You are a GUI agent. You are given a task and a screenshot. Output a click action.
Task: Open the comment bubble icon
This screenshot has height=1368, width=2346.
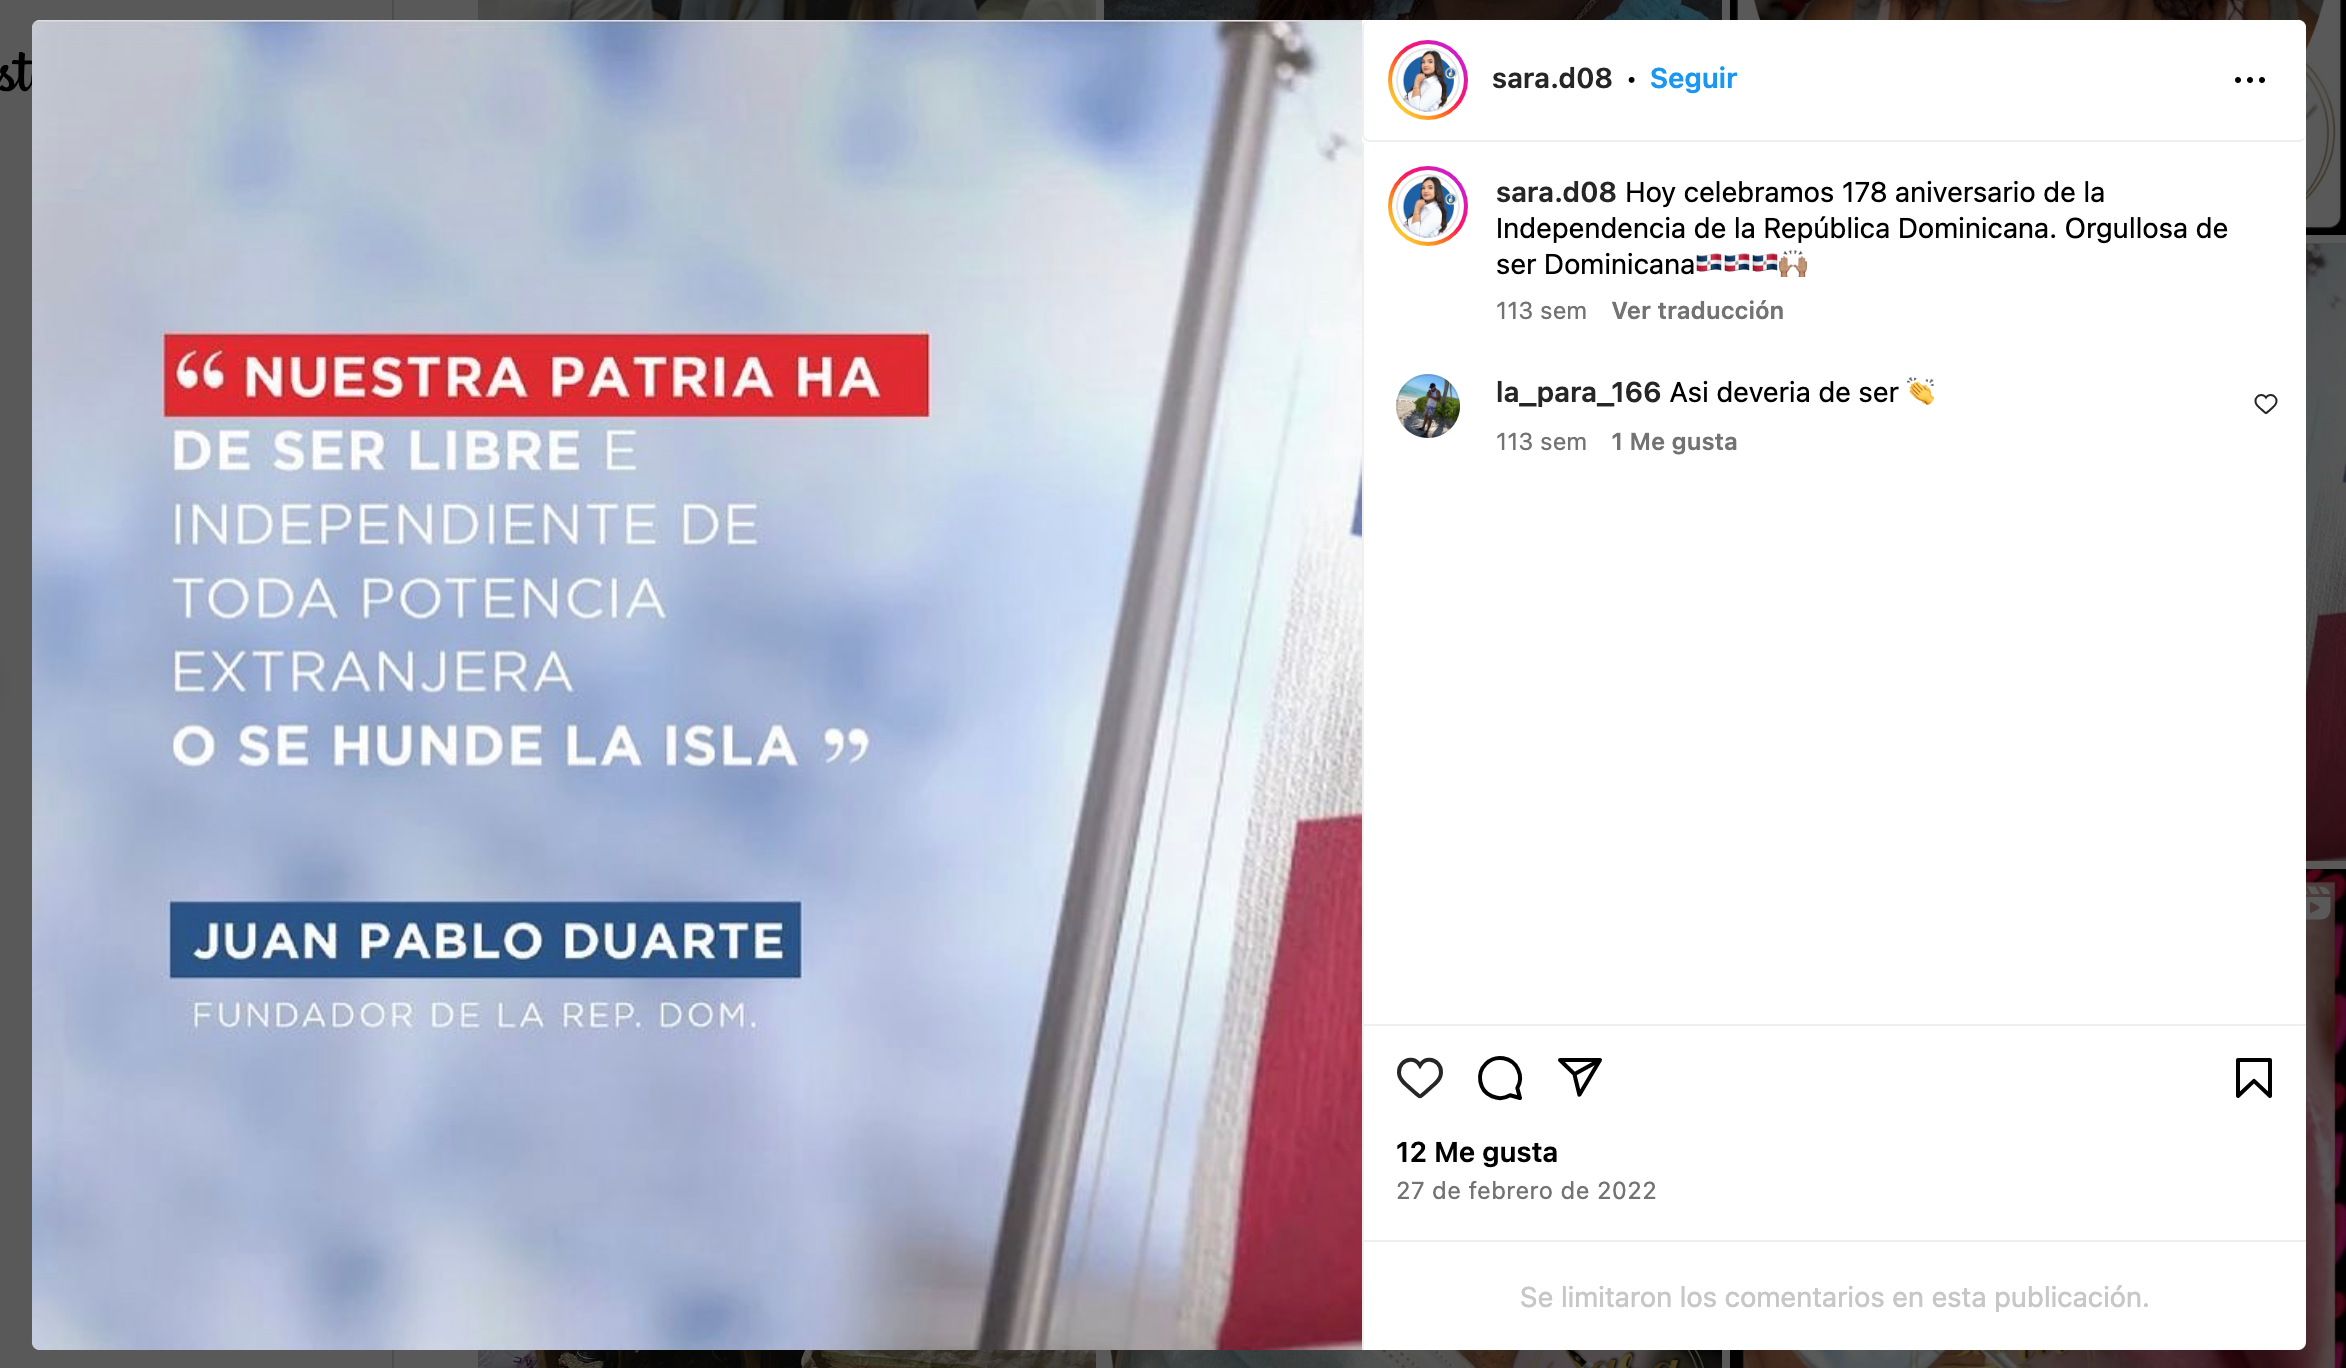1500,1078
